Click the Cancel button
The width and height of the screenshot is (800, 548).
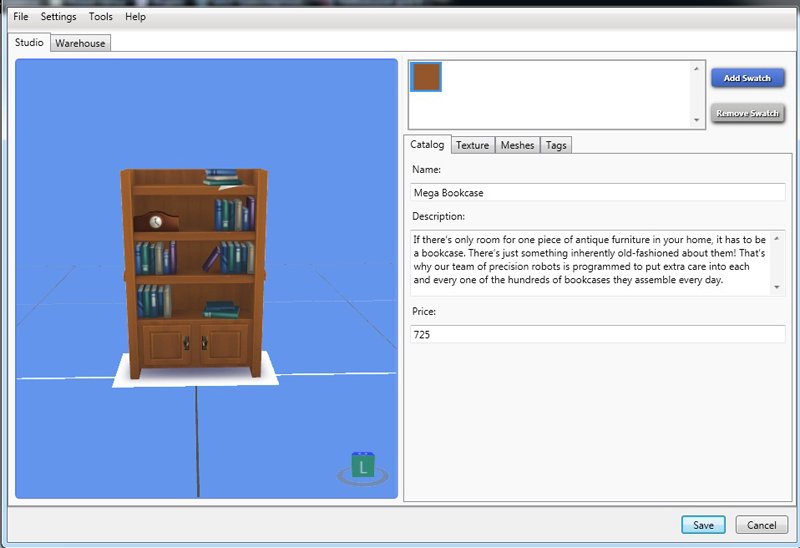point(761,525)
